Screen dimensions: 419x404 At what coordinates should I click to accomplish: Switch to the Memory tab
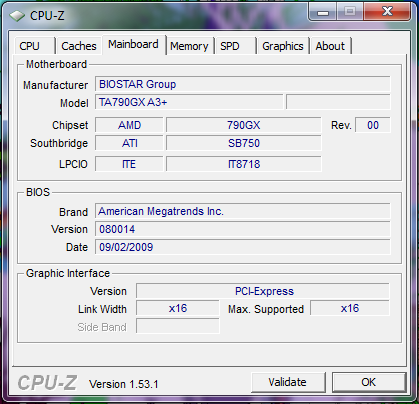[189, 46]
